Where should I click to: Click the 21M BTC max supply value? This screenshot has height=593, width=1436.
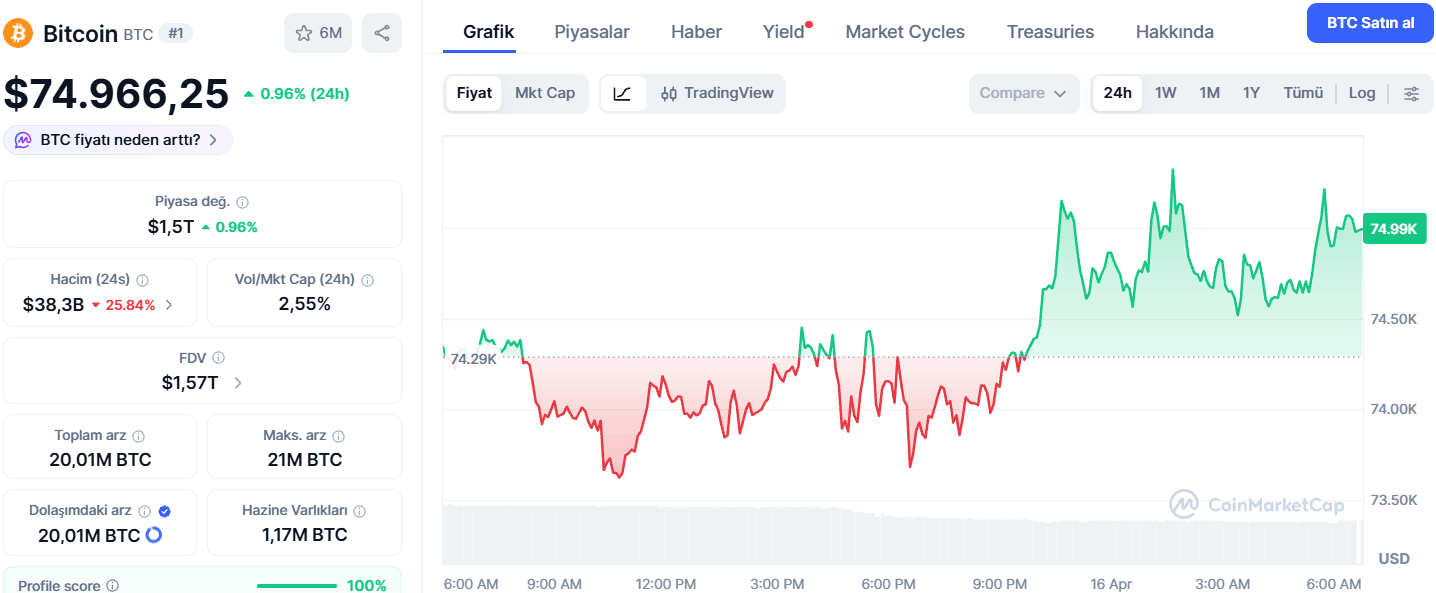pyautogui.click(x=303, y=460)
